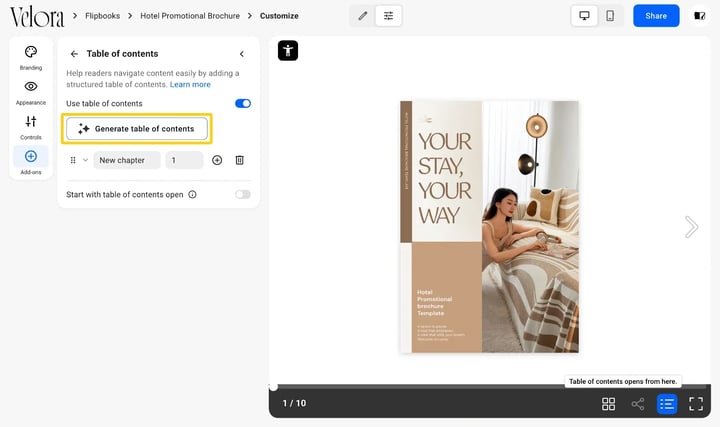720x427 pixels.
Task: Turn off Use table of contents
Action: 243,103
